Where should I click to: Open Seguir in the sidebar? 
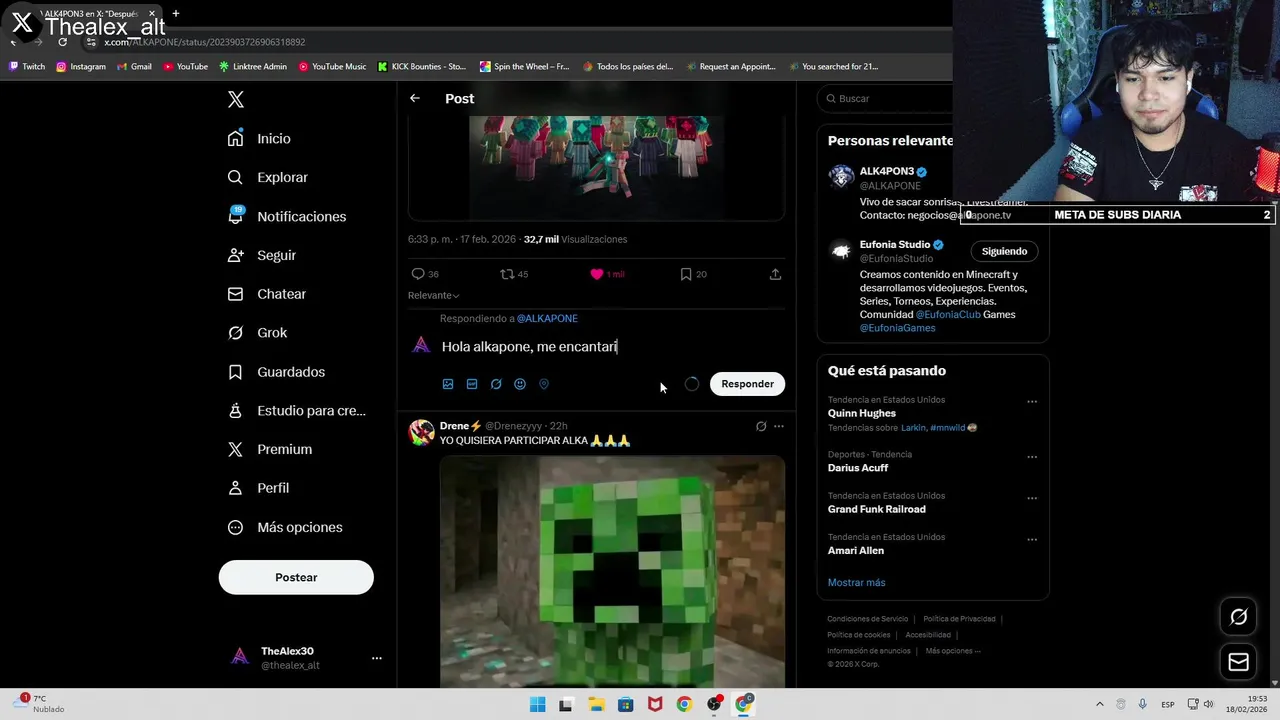click(x=262, y=255)
